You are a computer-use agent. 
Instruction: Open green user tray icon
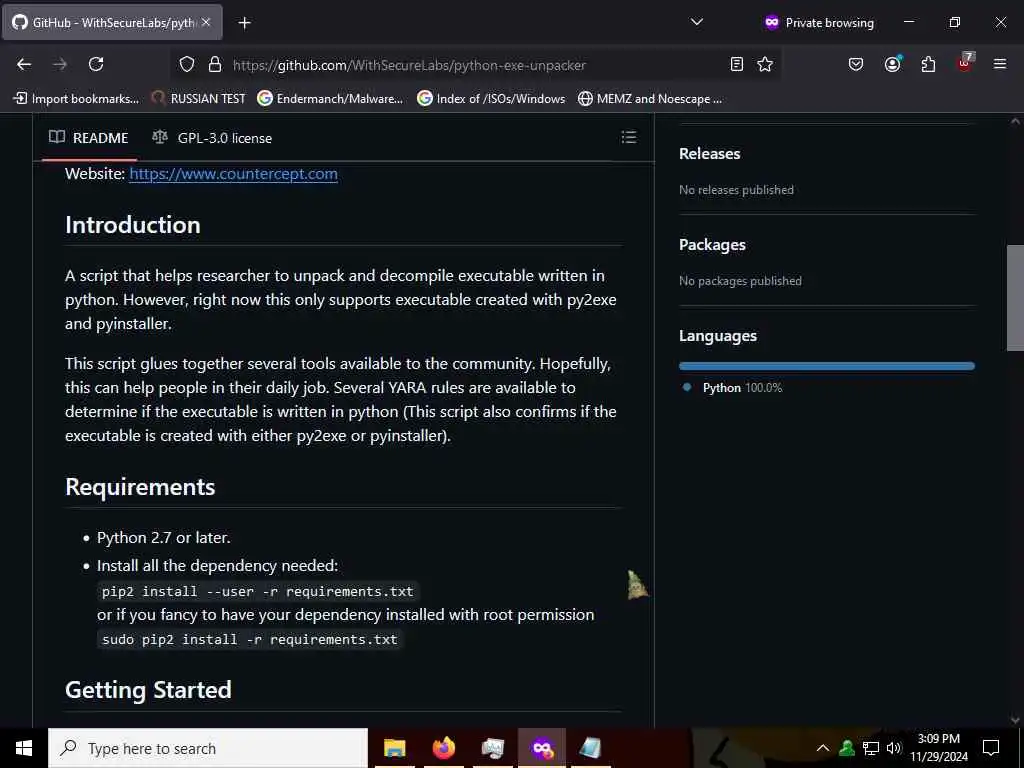(847, 748)
